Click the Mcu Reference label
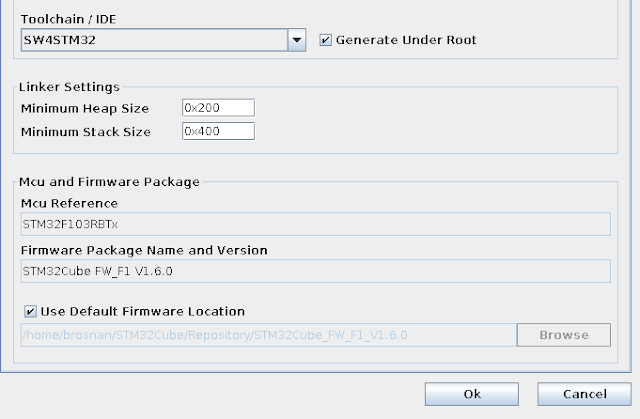Screen dimensions: 640x419 [x=69, y=203]
